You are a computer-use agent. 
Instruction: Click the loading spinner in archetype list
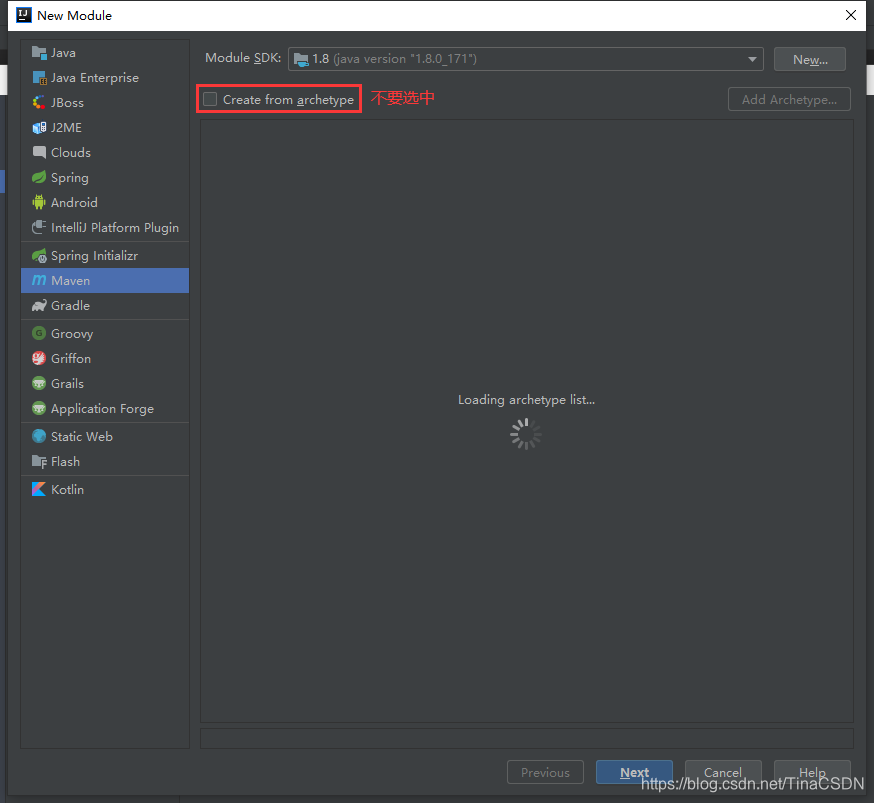coord(526,434)
